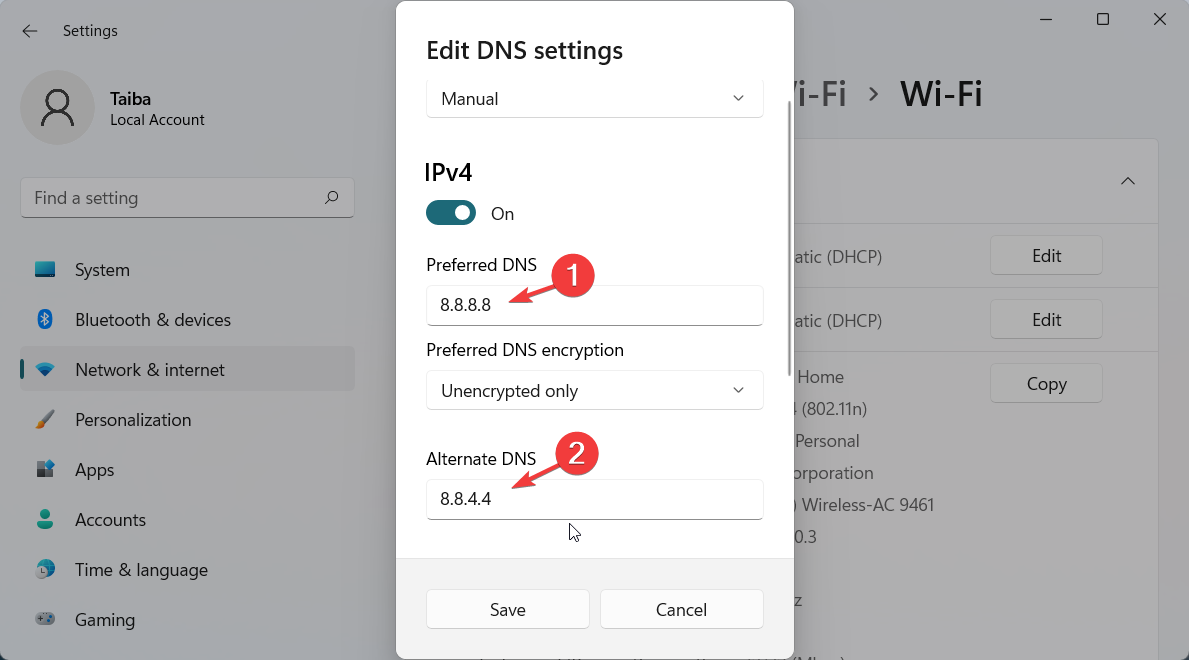
Task: Save the DNS settings
Action: [507, 609]
